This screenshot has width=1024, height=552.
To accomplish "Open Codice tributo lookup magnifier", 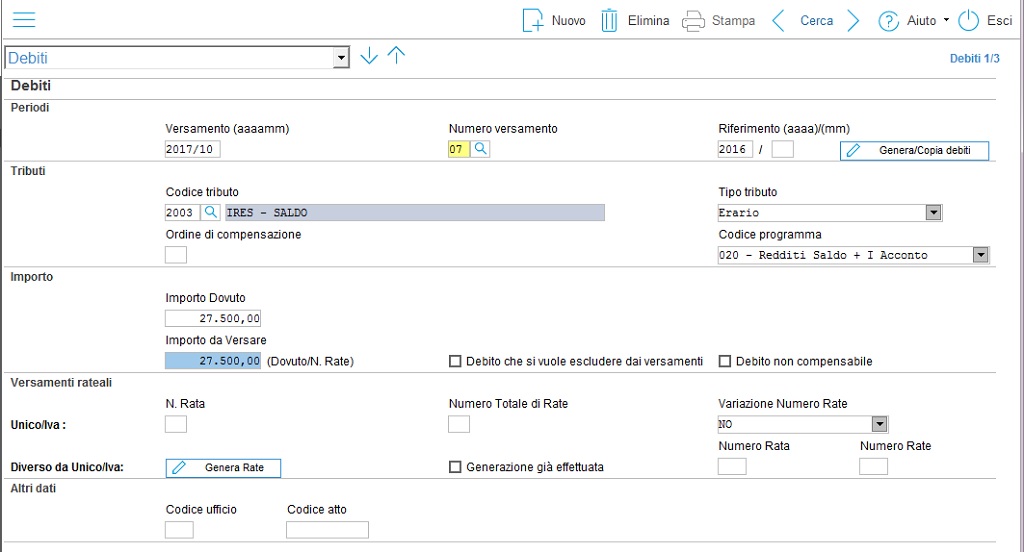I will tap(210, 212).
